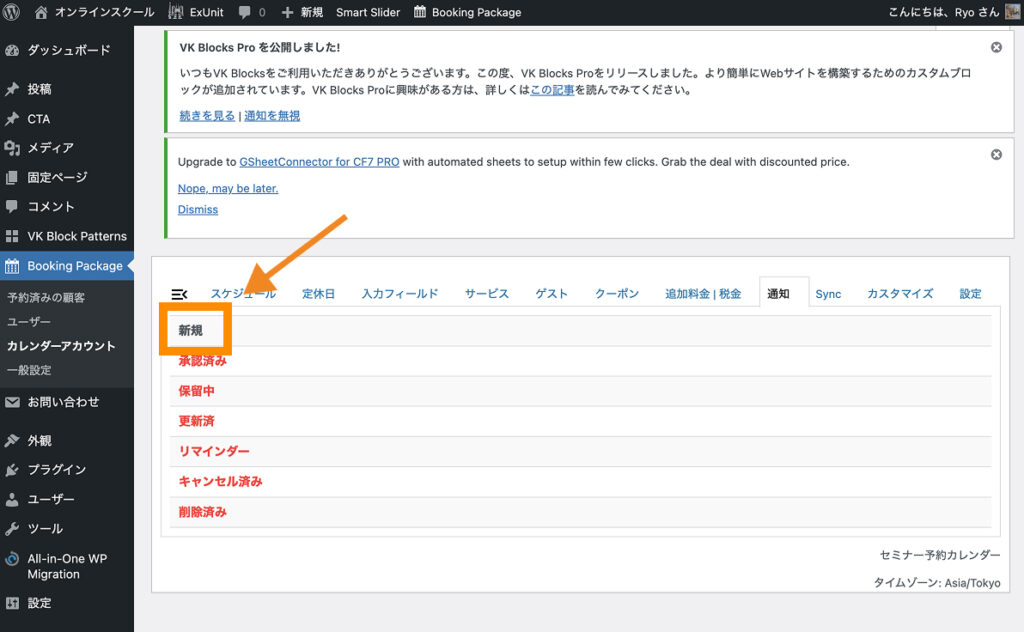Click the user avatar in top right

coord(1012,12)
